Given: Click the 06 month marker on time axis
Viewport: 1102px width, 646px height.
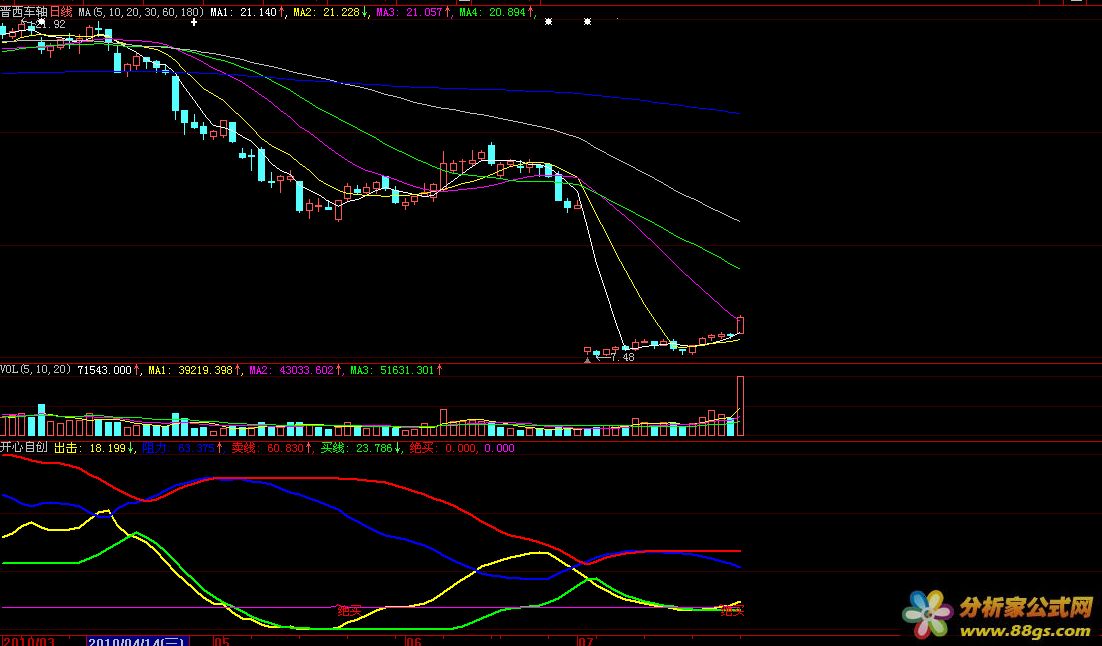Looking at the screenshot, I should click(x=414, y=641).
